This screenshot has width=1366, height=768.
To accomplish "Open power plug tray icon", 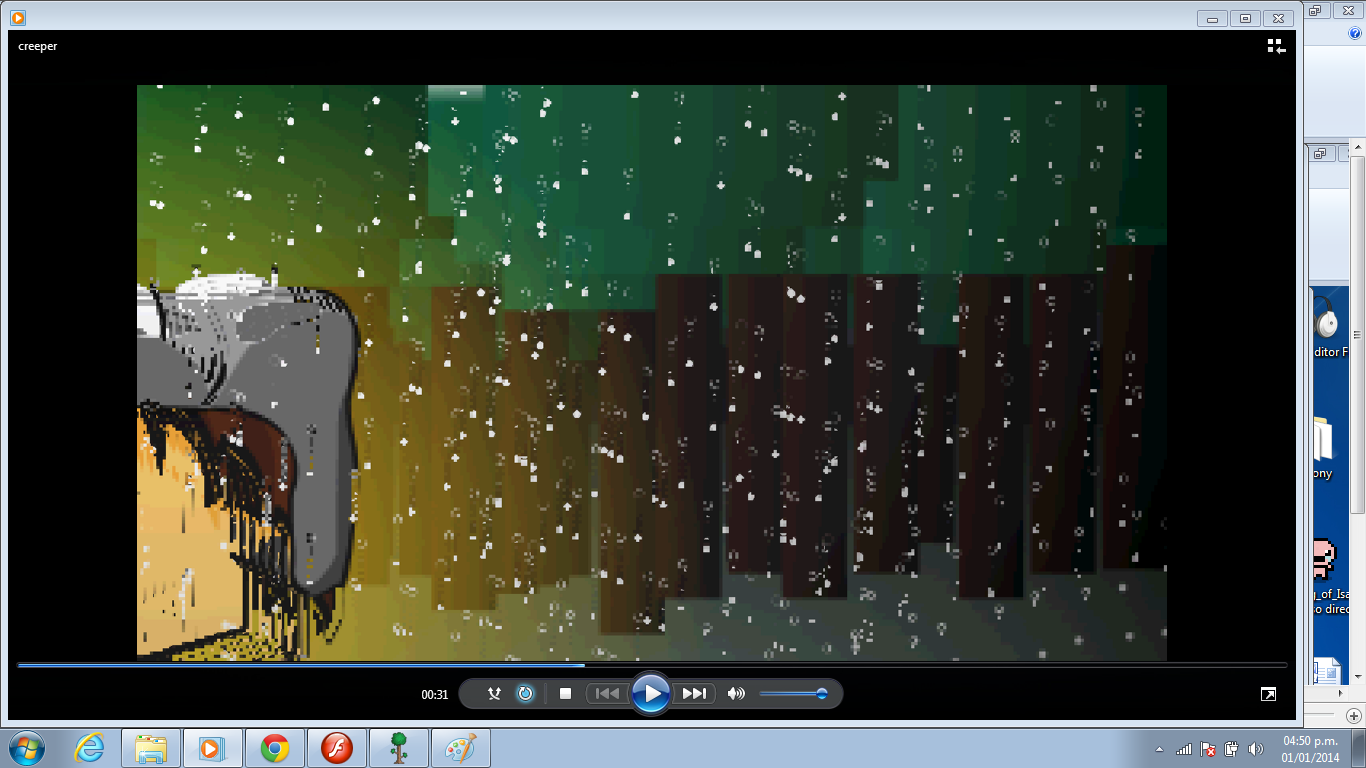I will coord(1232,749).
